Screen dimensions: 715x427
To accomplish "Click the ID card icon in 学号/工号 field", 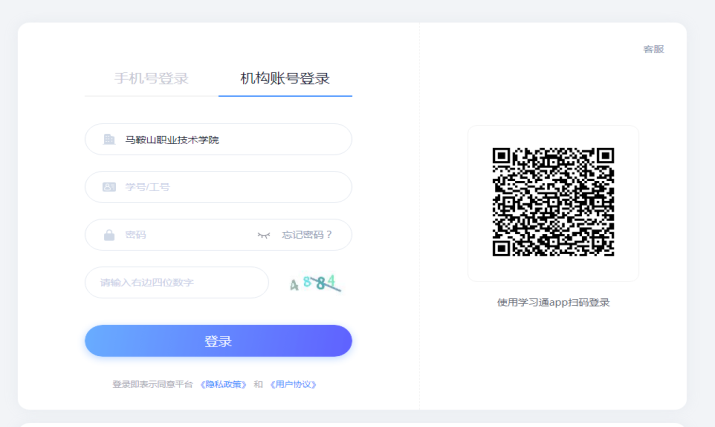I will pos(109,187).
